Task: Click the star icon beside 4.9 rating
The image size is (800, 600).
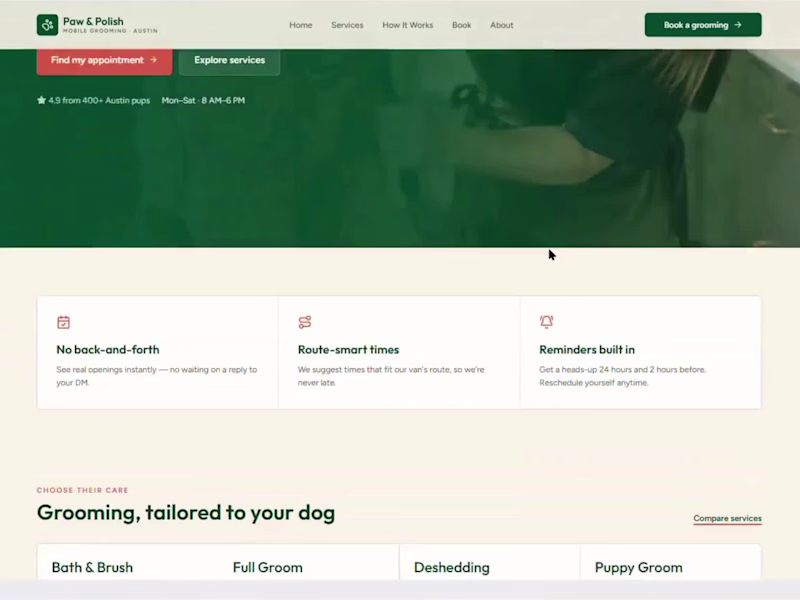Action: click(41, 100)
